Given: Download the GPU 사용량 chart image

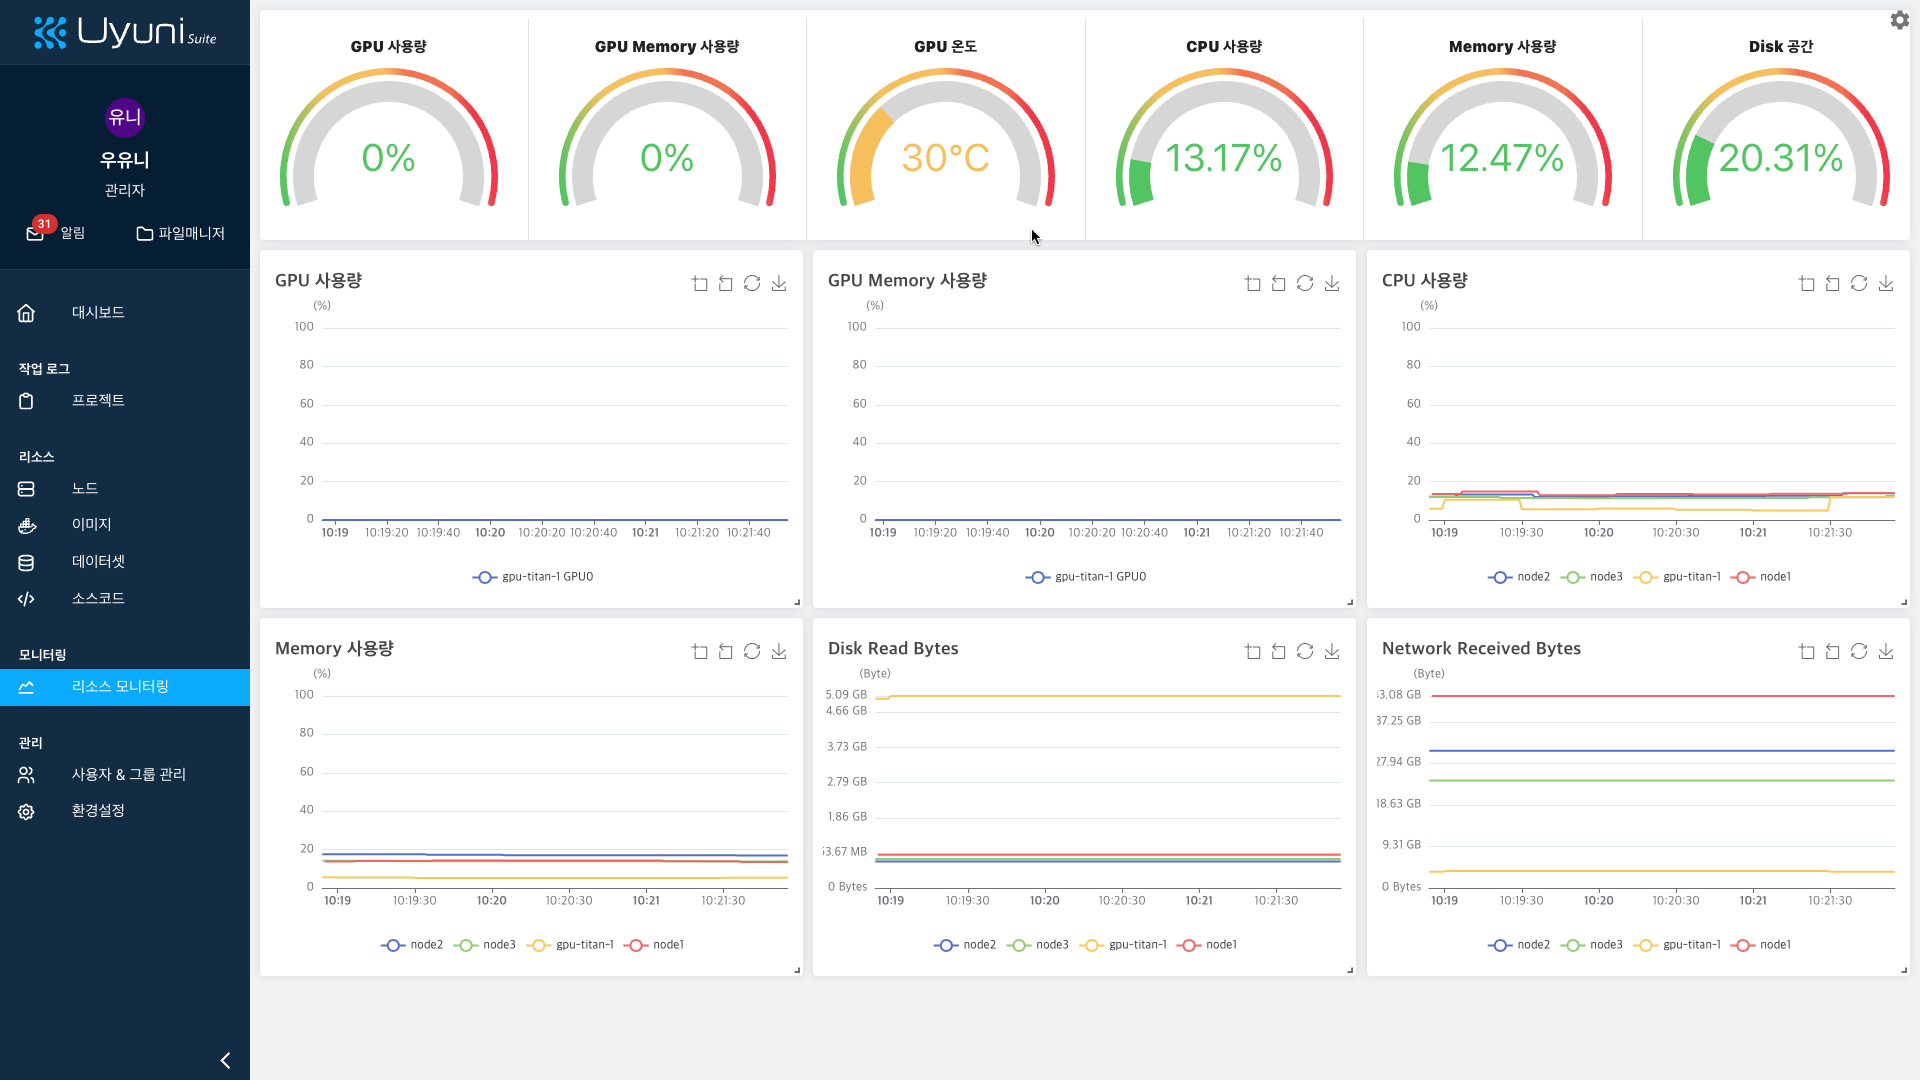Looking at the screenshot, I should [779, 283].
